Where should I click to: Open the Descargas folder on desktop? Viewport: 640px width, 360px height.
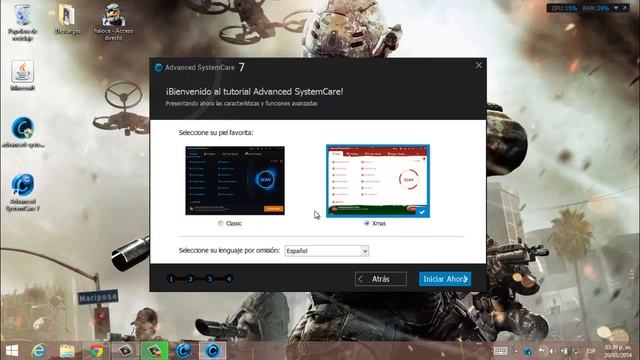point(67,19)
